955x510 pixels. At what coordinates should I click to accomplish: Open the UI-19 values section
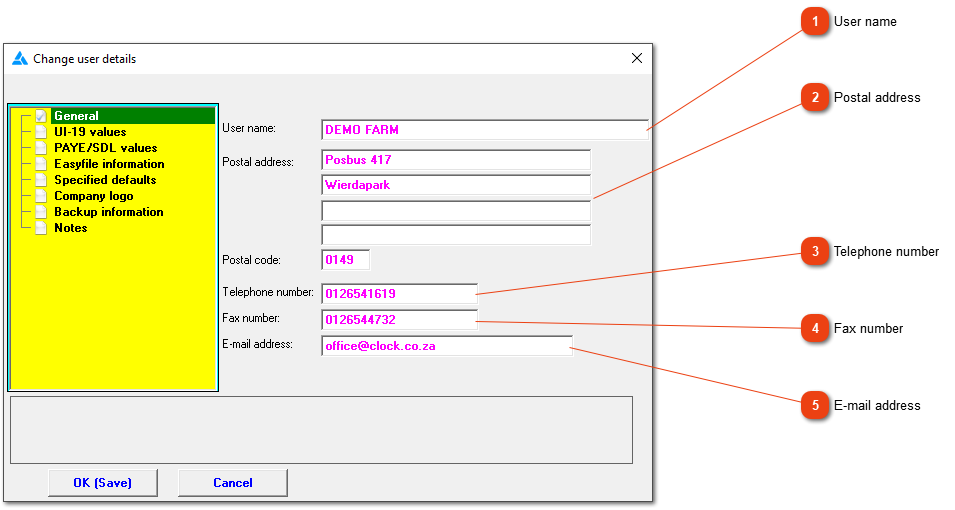tap(90, 132)
